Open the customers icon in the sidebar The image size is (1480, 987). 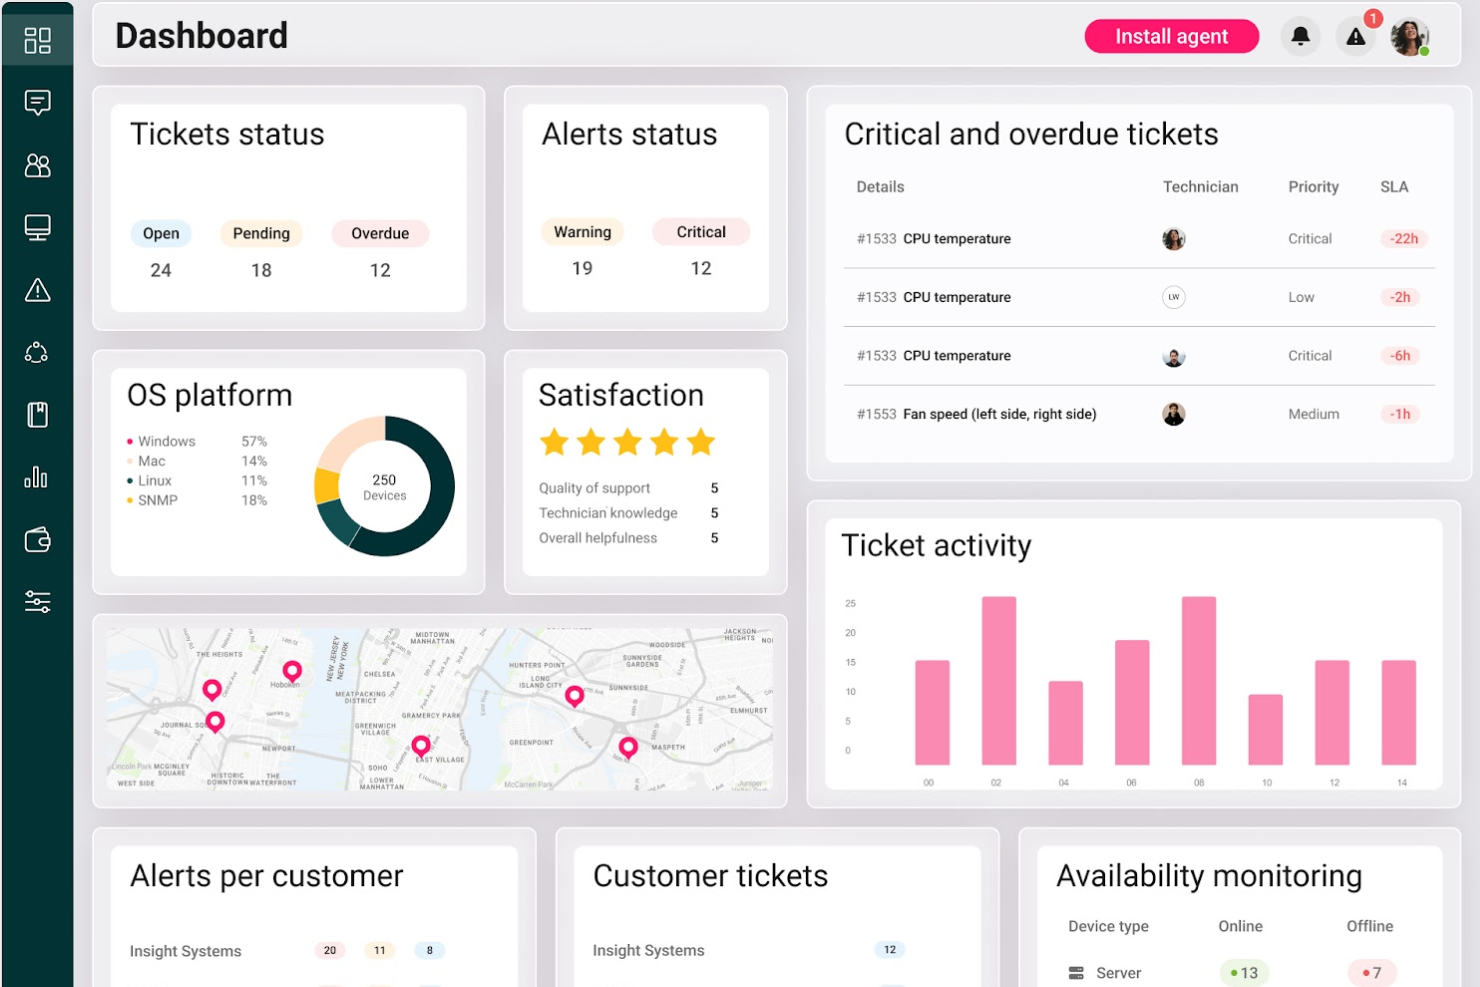pyautogui.click(x=37, y=166)
